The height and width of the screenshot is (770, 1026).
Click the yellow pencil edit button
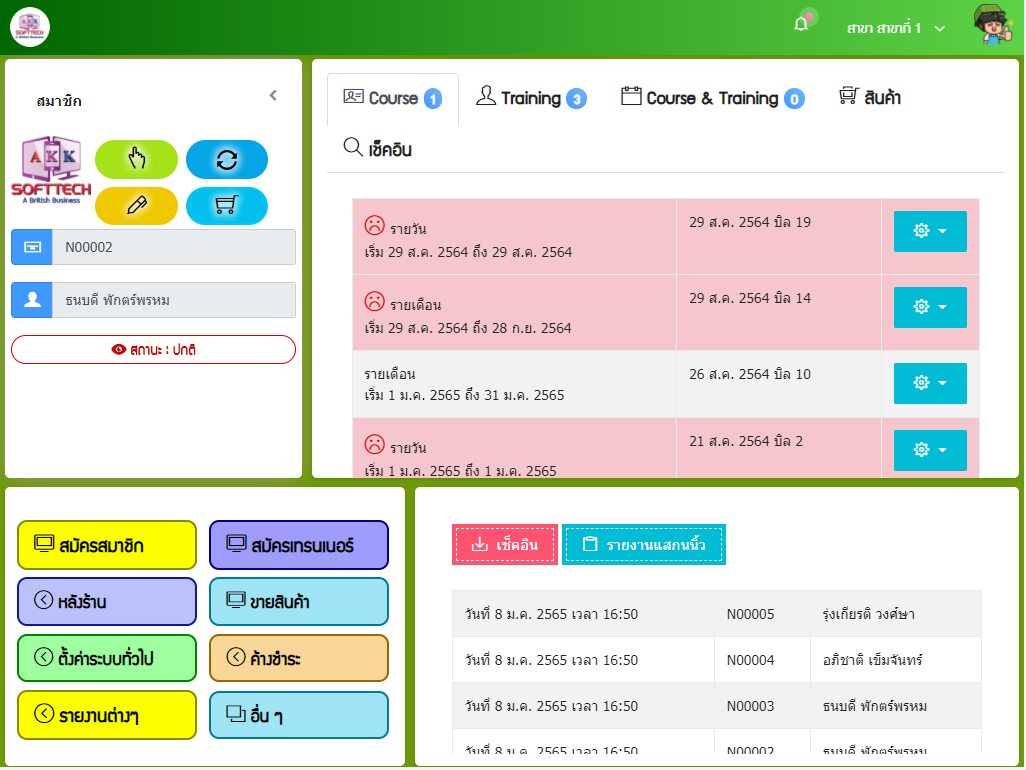click(136, 206)
